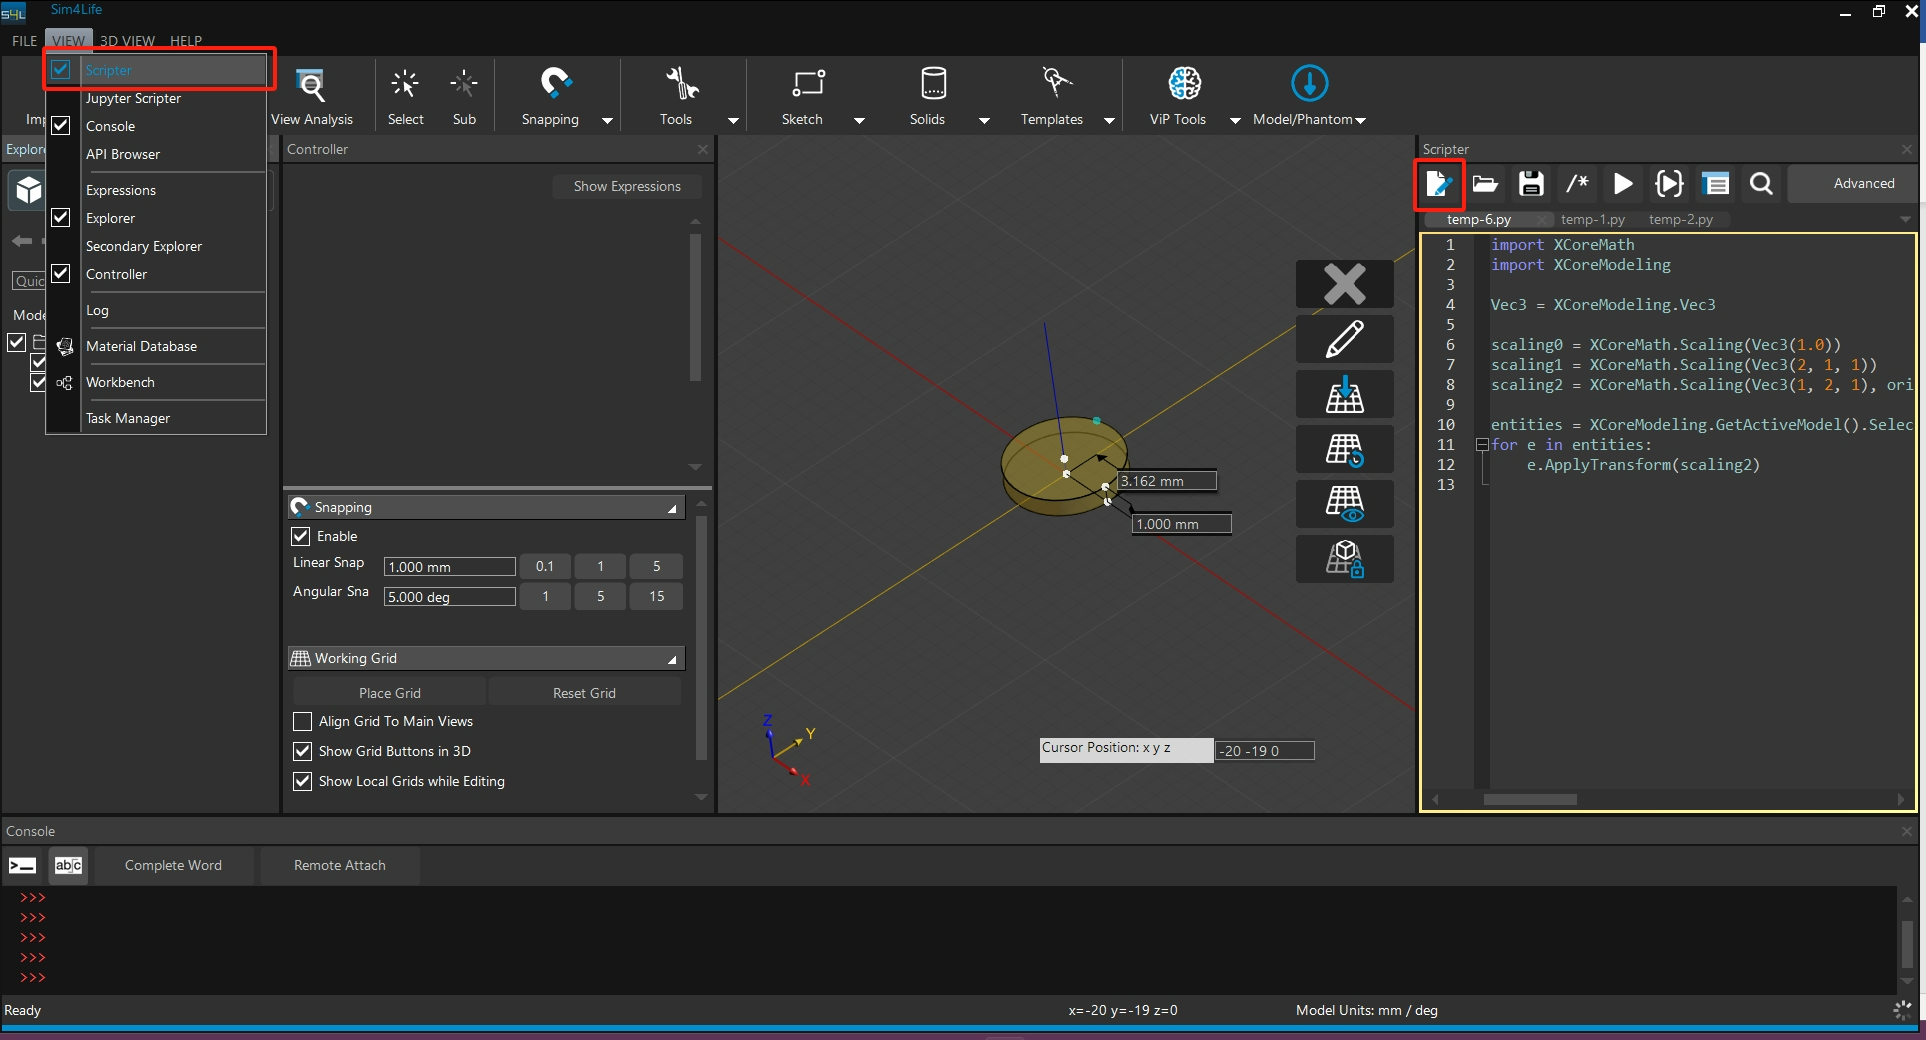This screenshot has width=1926, height=1040.
Task: Click the Solids cylinder icon
Action: click(x=932, y=84)
